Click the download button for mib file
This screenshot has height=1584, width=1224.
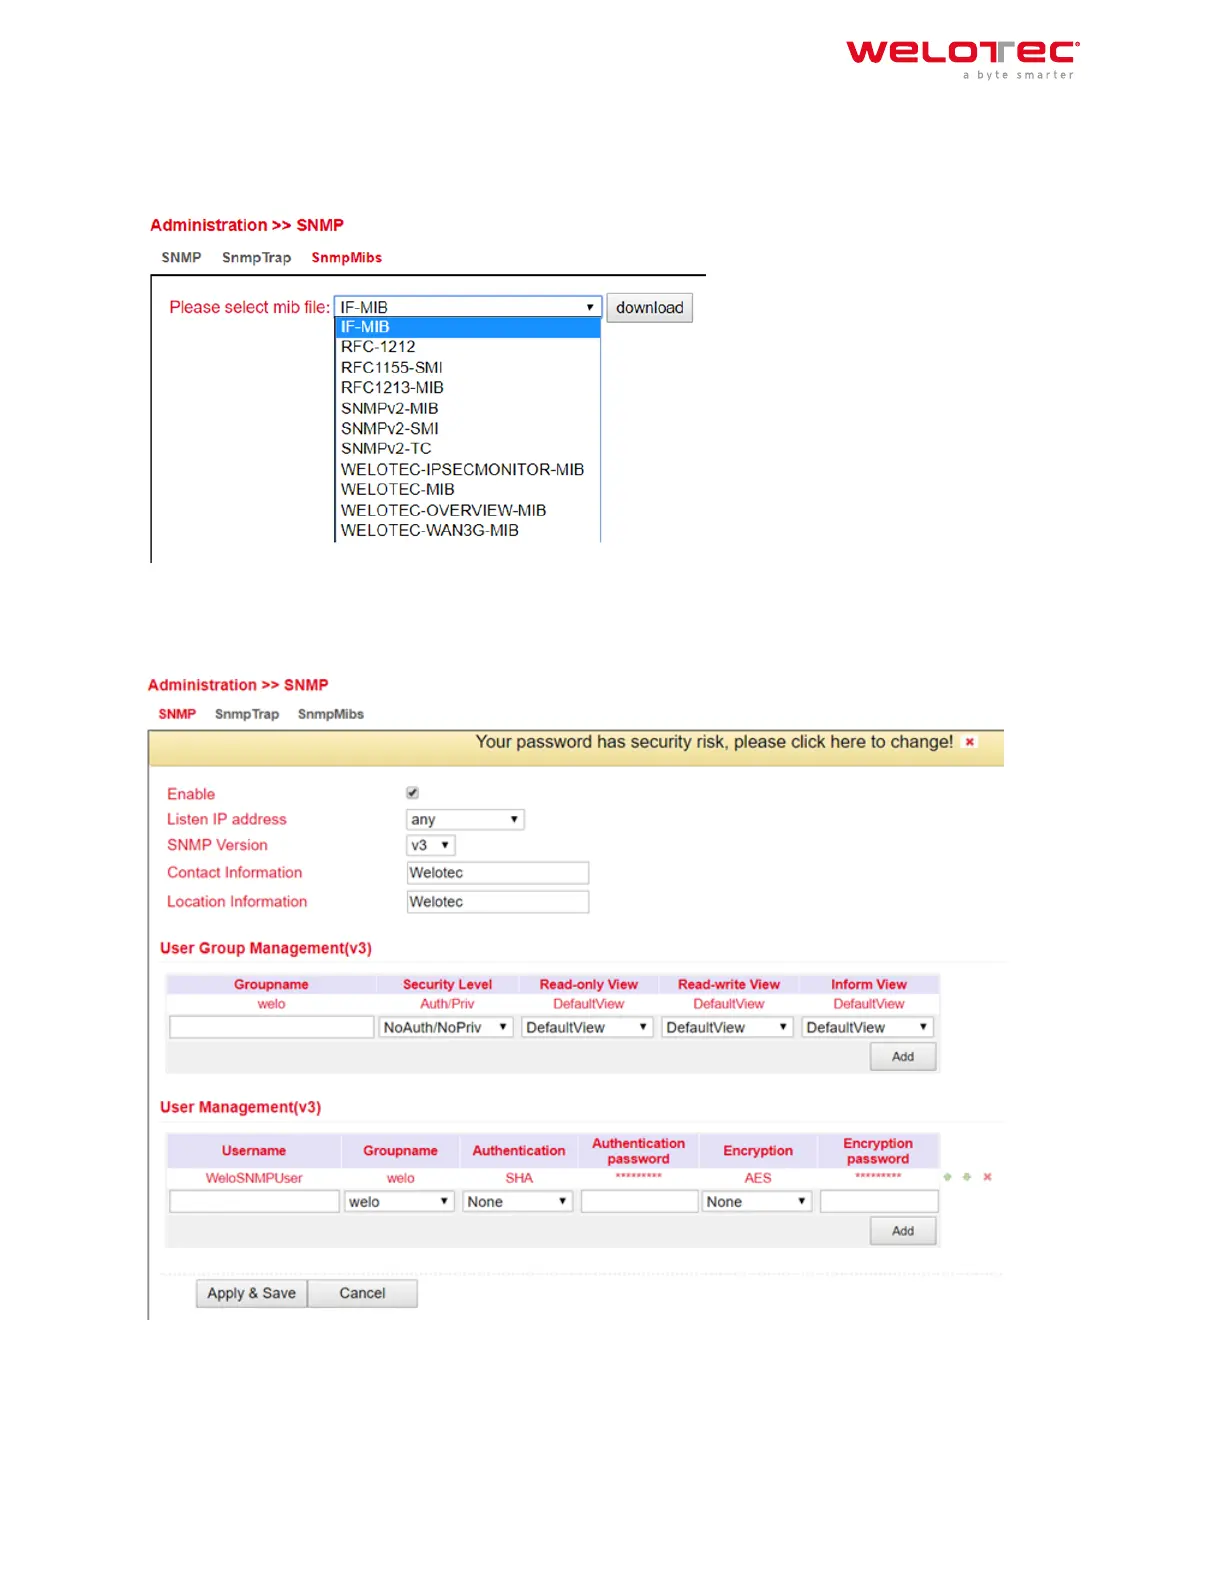650,307
